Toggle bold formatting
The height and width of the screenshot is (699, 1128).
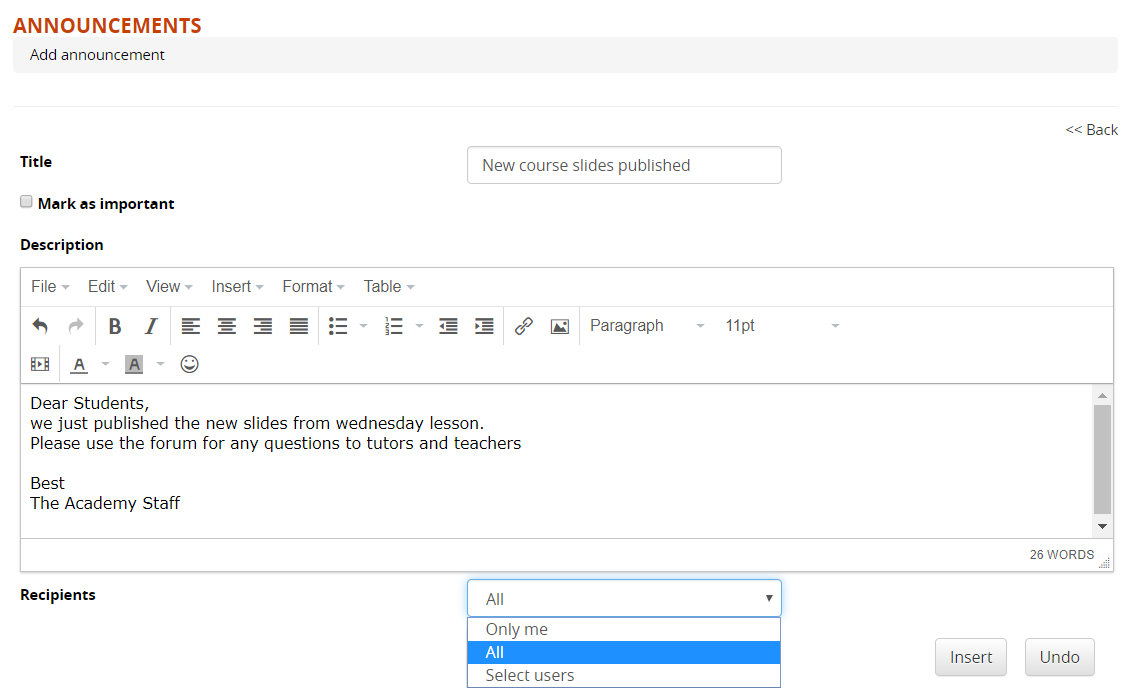pos(115,326)
